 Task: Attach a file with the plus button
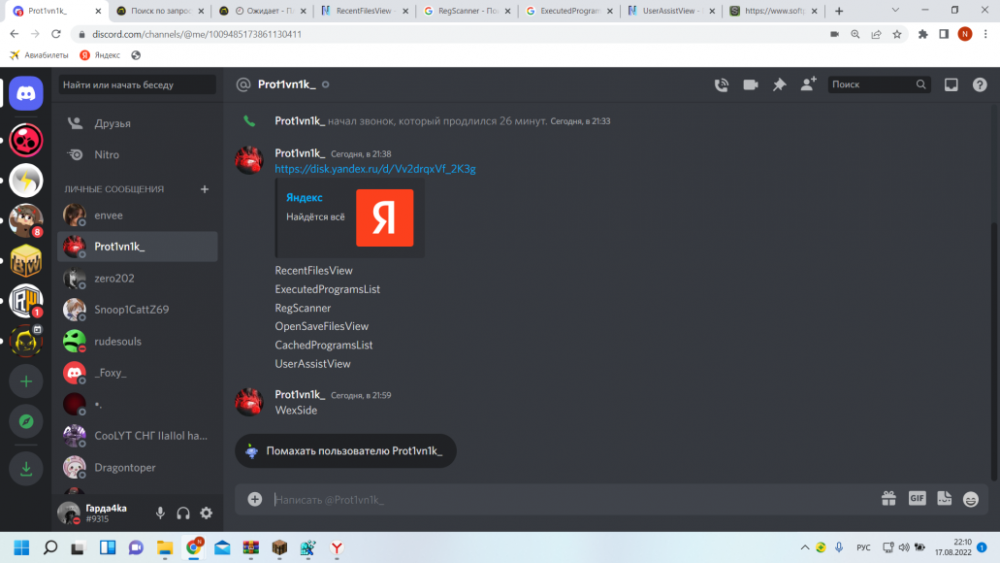click(254, 499)
